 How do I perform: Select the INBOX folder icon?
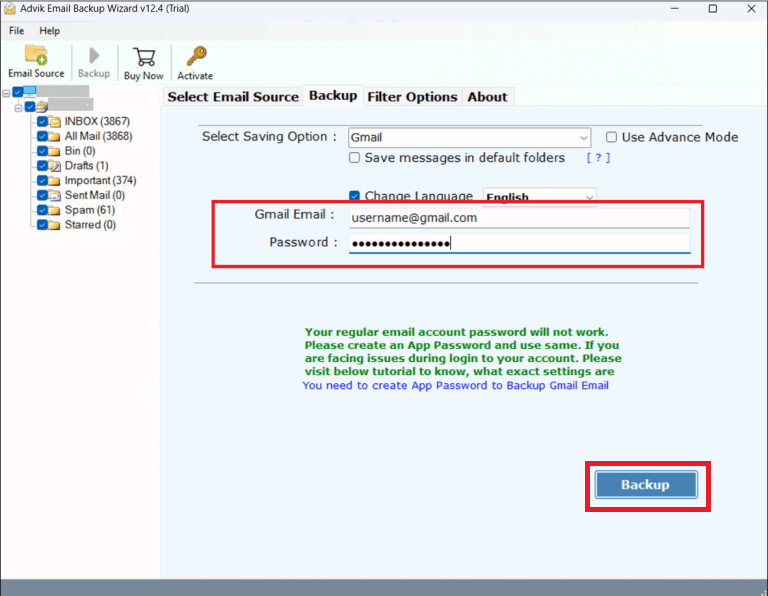pyautogui.click(x=55, y=121)
